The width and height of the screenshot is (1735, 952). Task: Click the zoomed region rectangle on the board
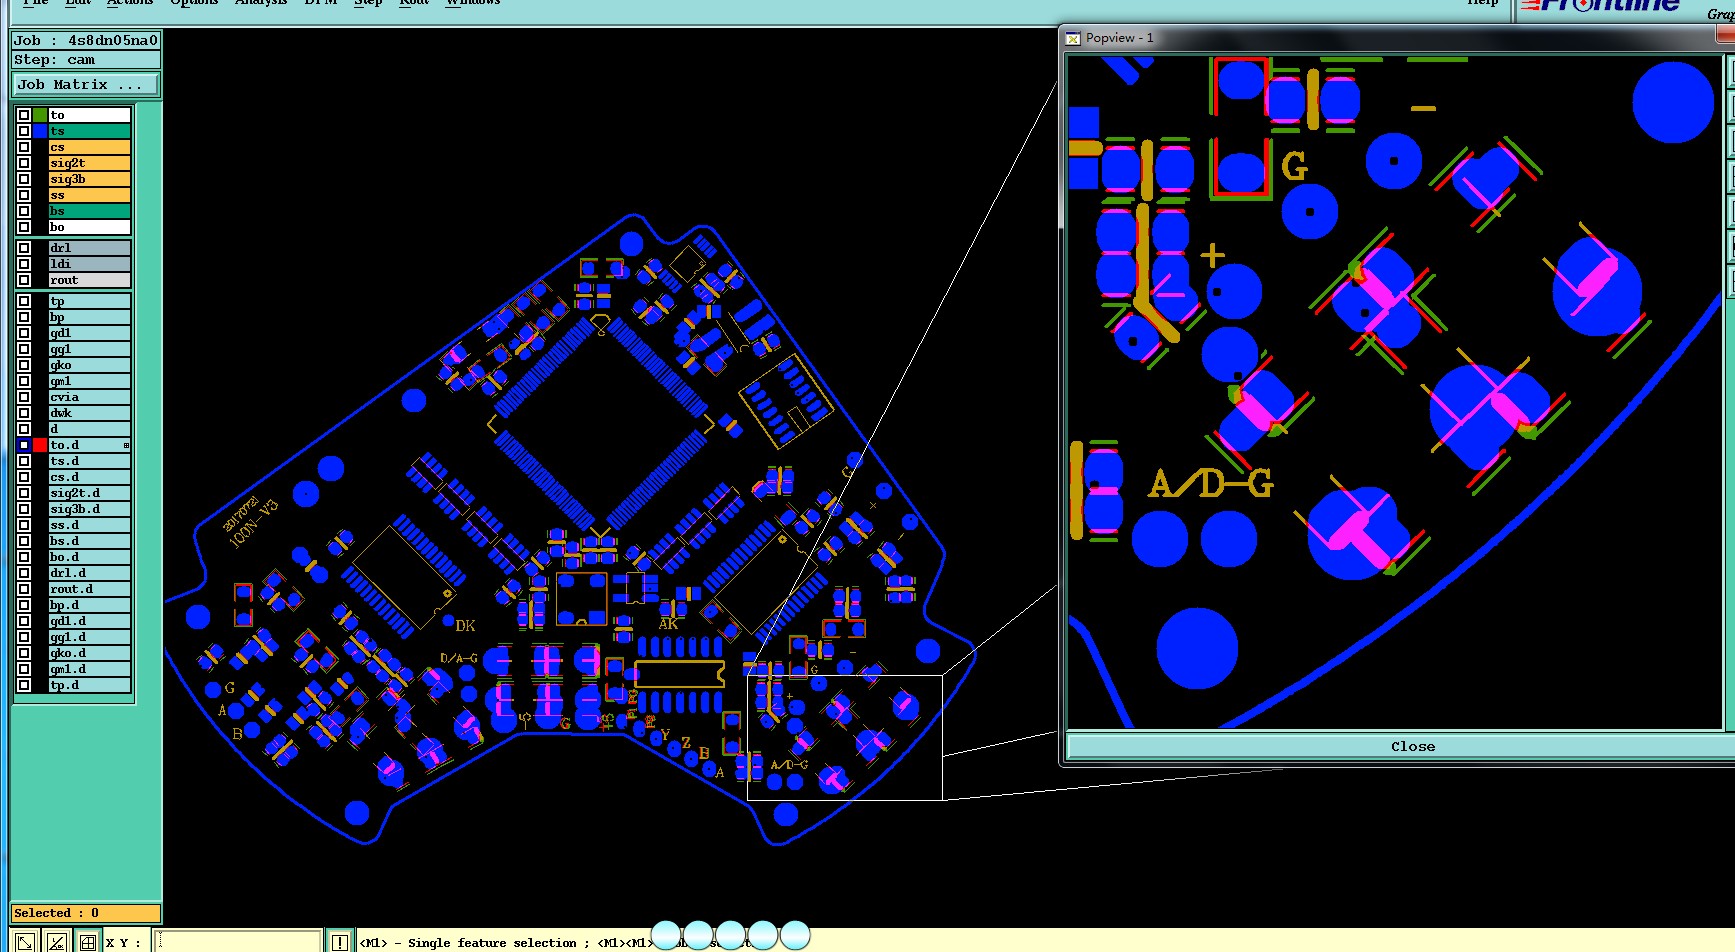click(845, 738)
